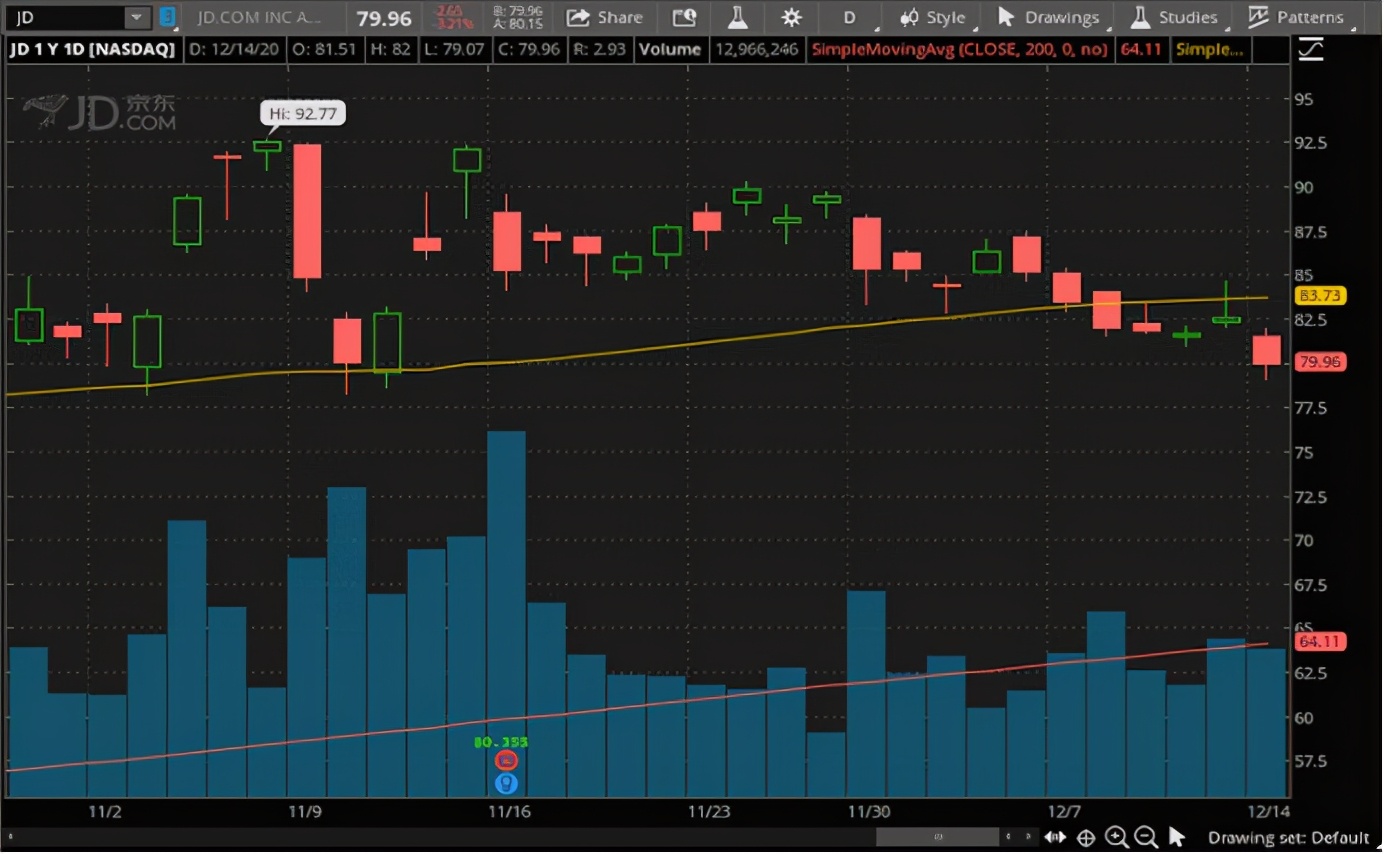The width and height of the screenshot is (1384, 854).
Task: Open the flask quick study icon
Action: [x=738, y=17]
